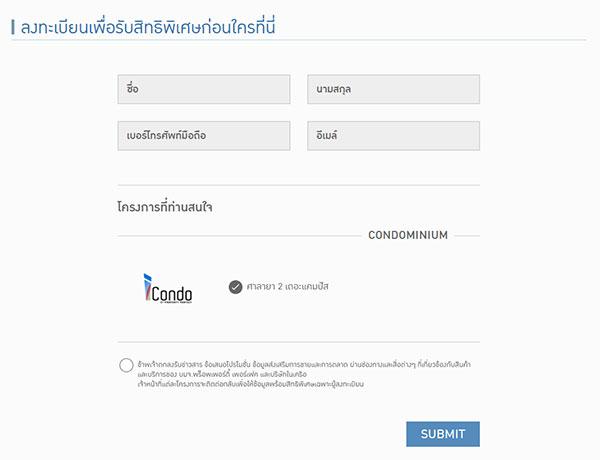Enable the consent circle before the terms
Viewport: 600px width, 460px height.
click(x=125, y=366)
